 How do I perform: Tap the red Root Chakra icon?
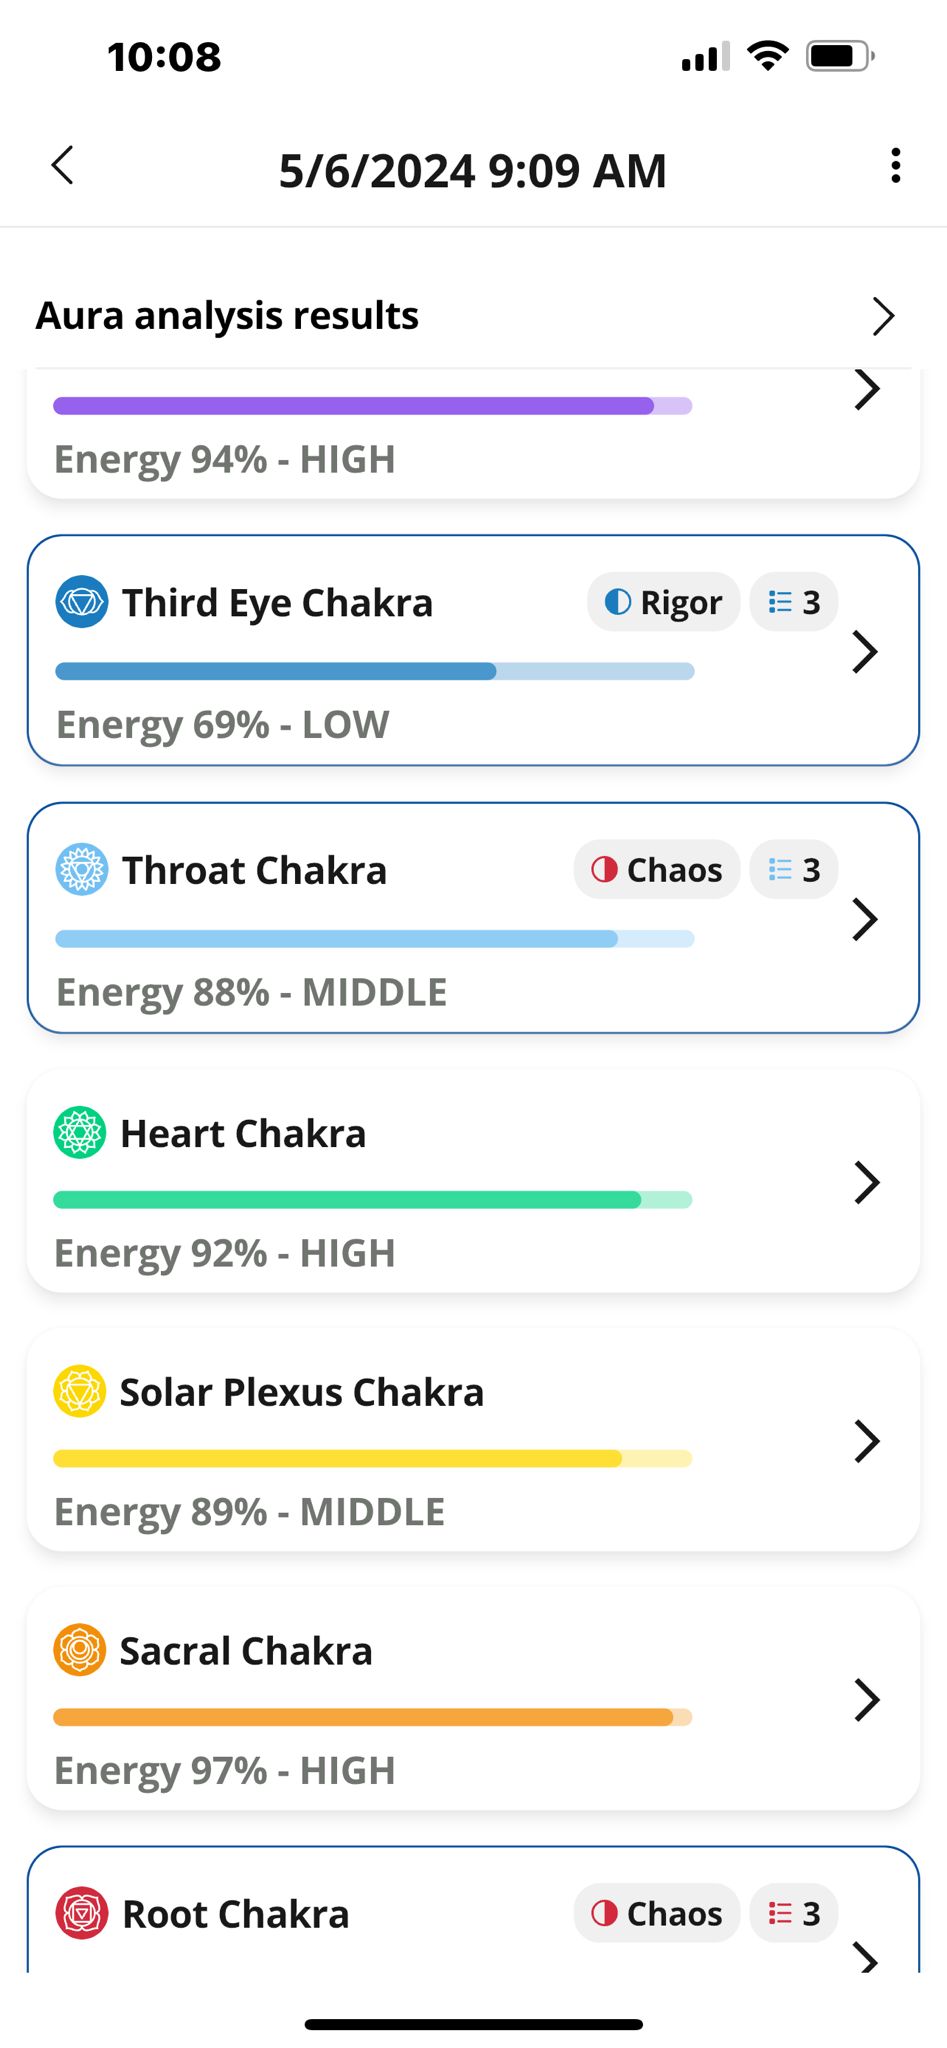point(82,1913)
